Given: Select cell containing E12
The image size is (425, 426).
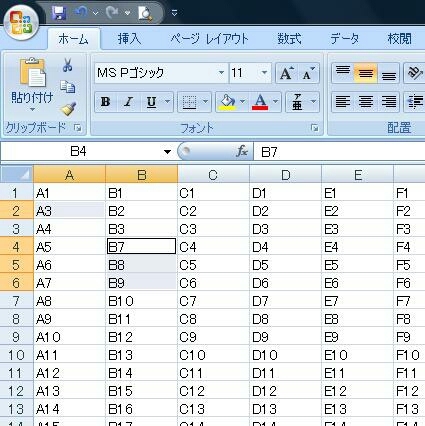Looking at the screenshot, I should click(x=357, y=391).
